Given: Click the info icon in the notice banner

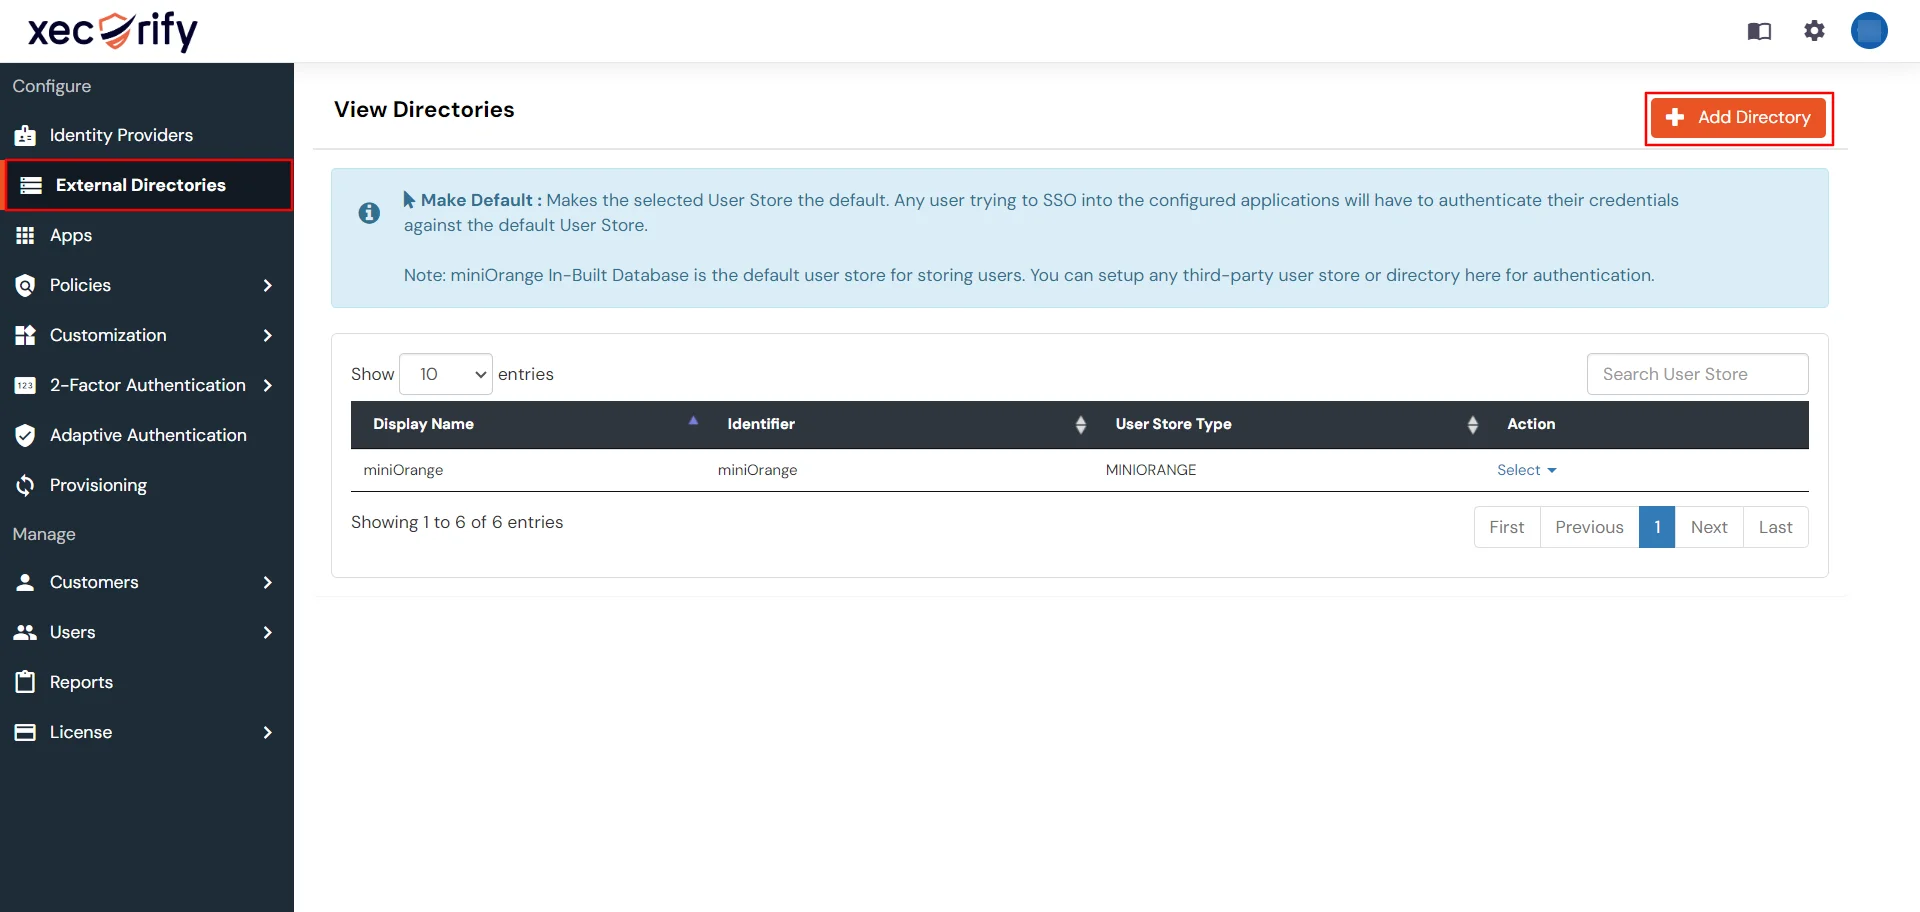Looking at the screenshot, I should click(369, 213).
